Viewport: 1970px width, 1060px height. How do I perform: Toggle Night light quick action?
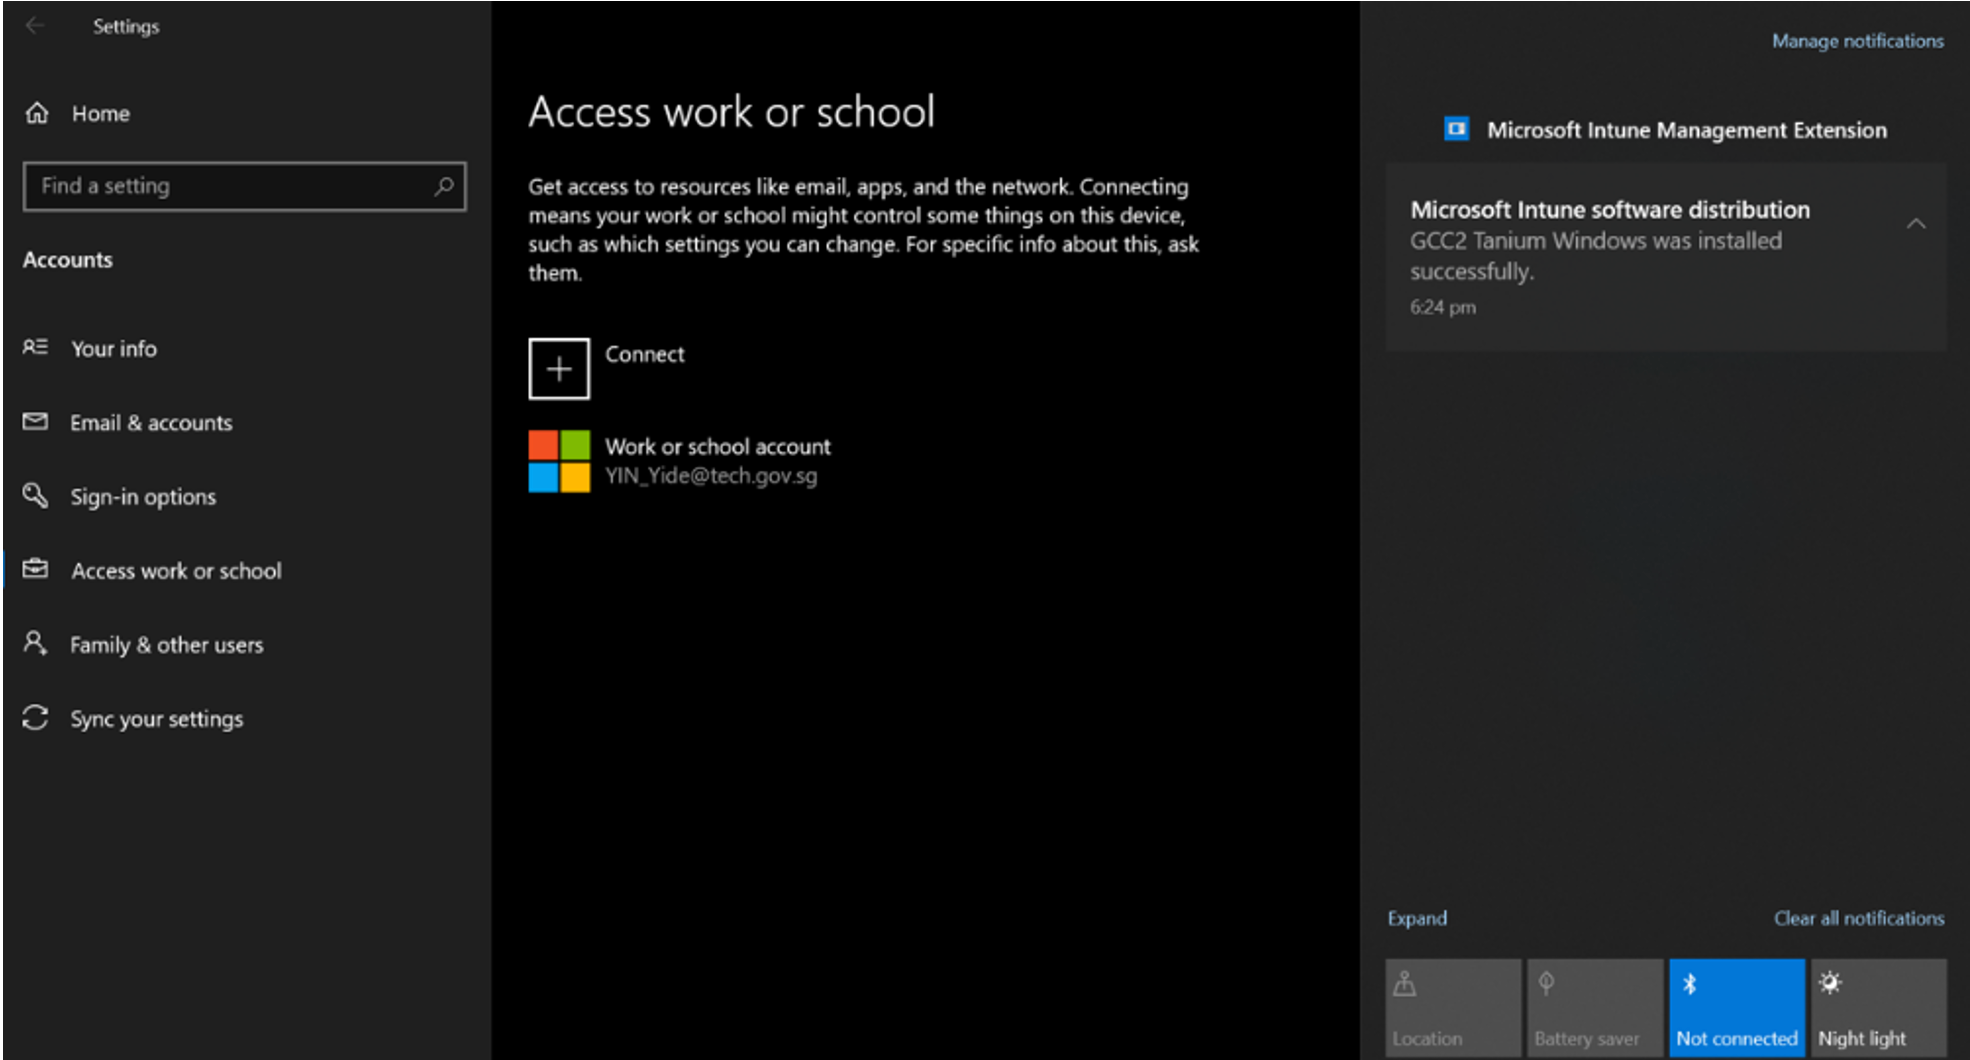1877,1008
